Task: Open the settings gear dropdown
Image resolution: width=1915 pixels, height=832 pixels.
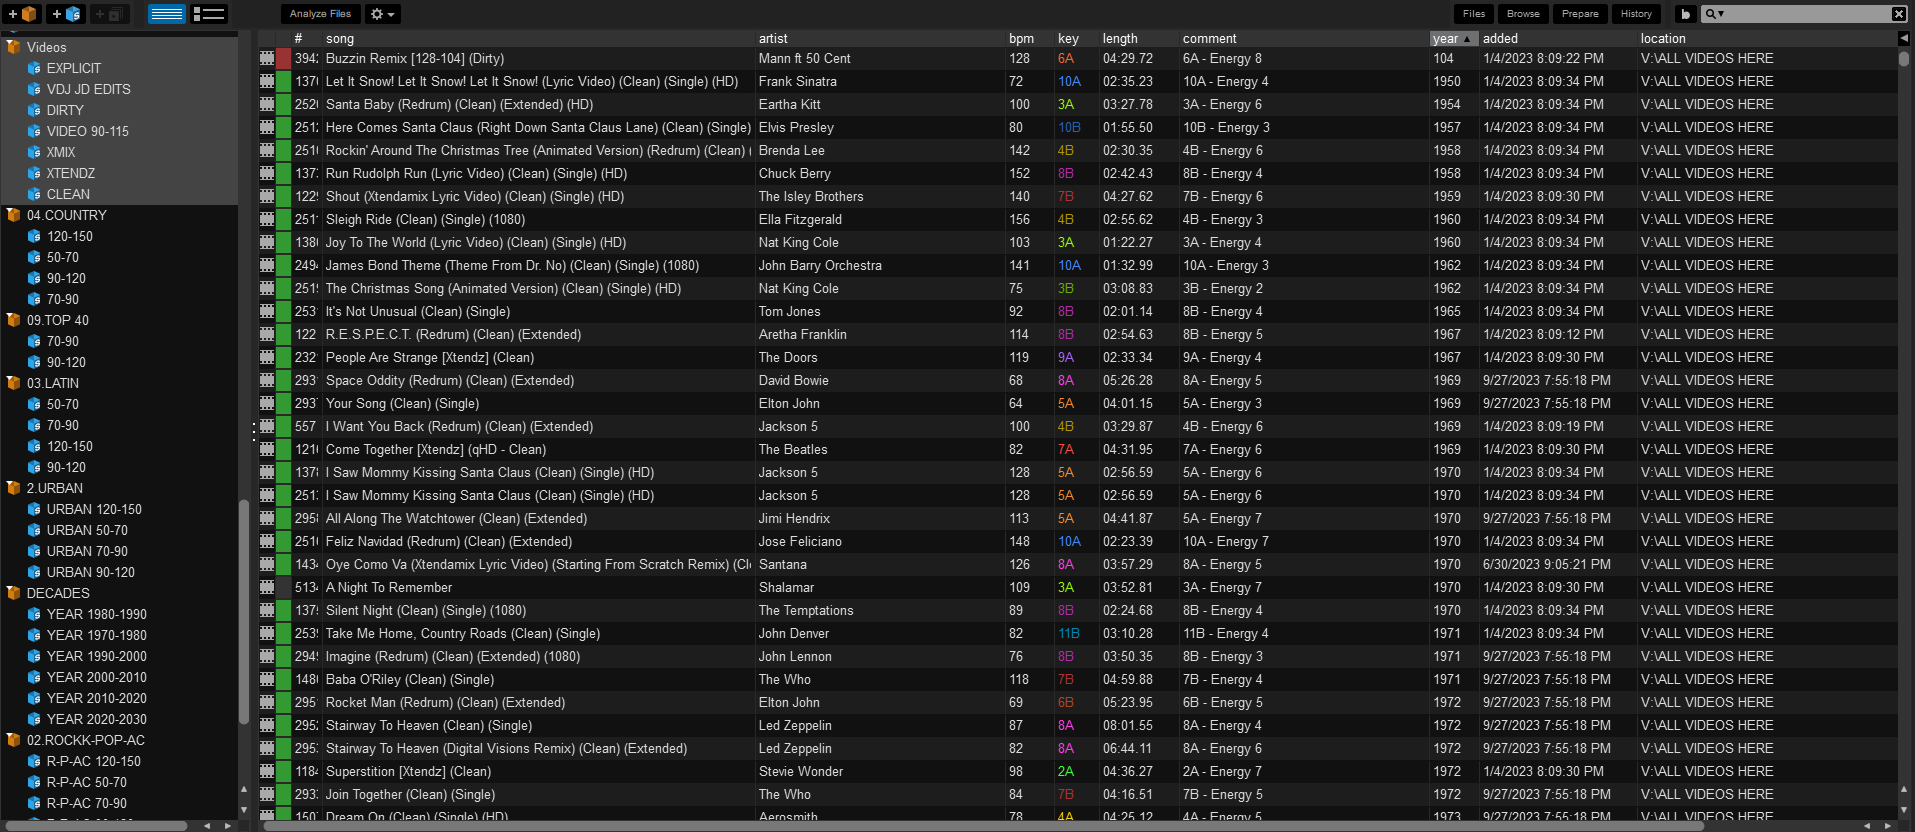Action: pyautogui.click(x=382, y=14)
